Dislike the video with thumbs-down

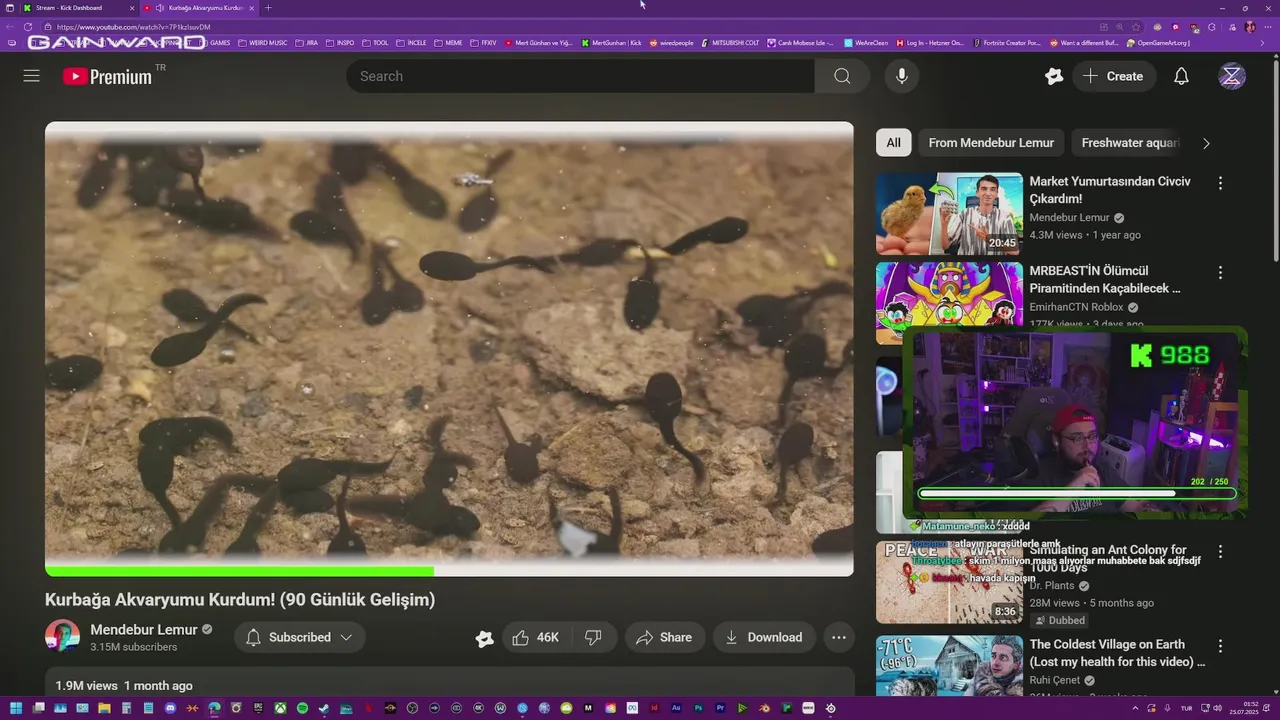tap(593, 637)
